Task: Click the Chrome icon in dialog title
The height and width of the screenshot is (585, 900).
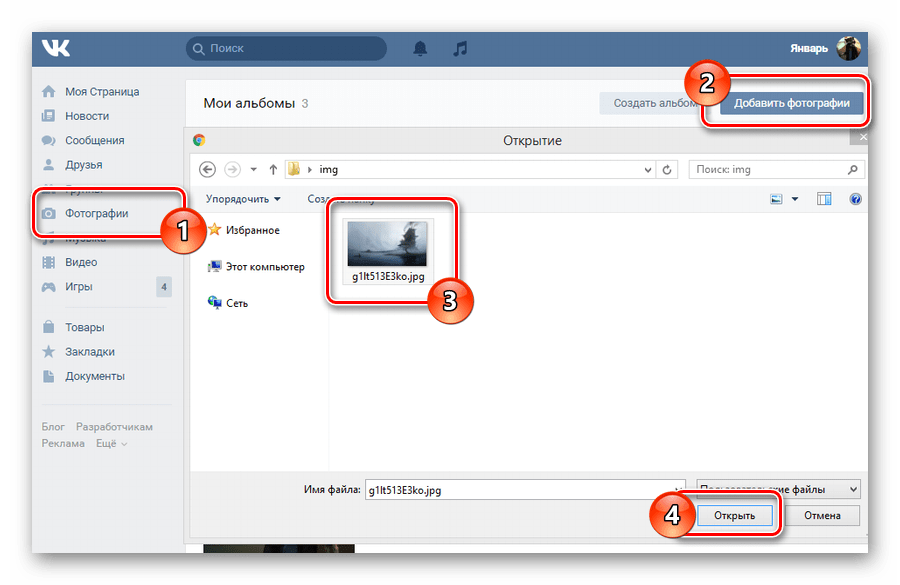Action: [199, 140]
